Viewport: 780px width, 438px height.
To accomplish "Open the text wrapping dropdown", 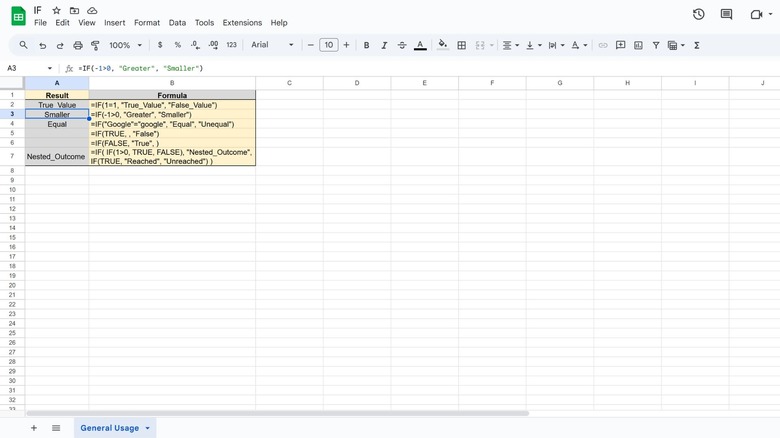I will coord(556,45).
